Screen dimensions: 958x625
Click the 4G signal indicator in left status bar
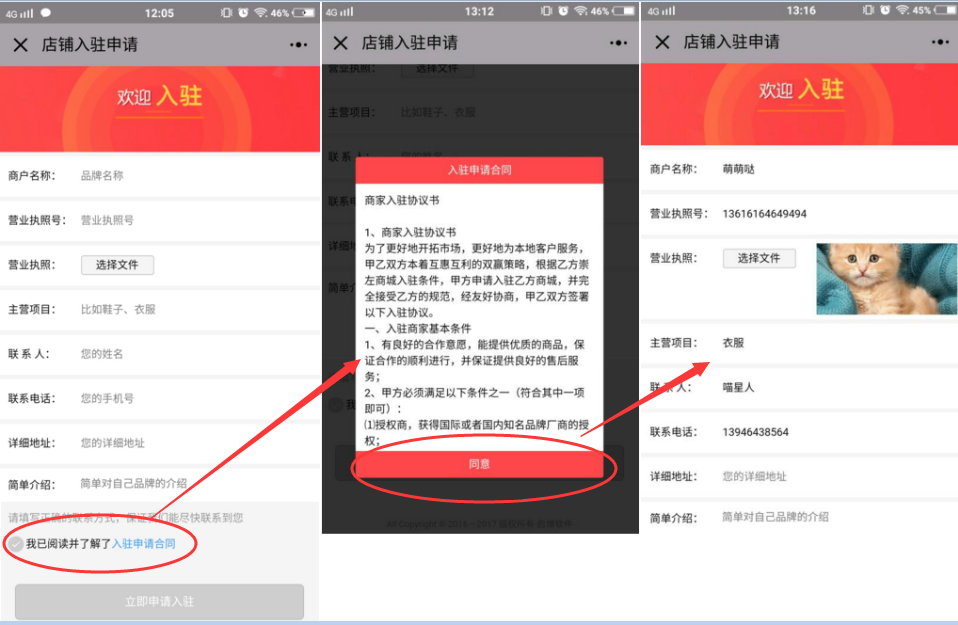tap(18, 13)
